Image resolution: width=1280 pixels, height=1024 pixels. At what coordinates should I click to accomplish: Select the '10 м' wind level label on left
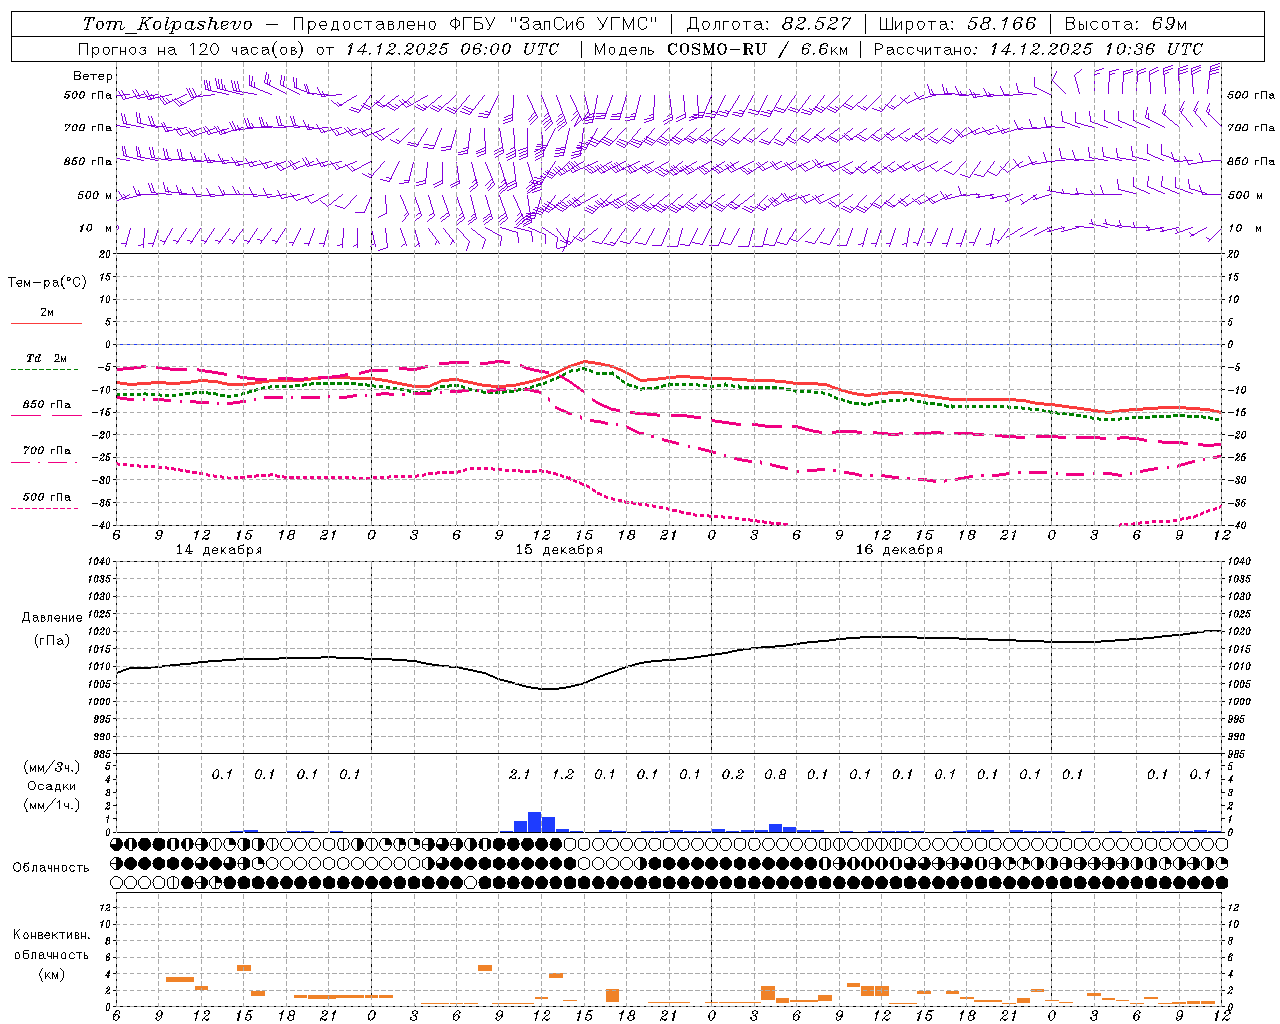pyautogui.click(x=95, y=228)
